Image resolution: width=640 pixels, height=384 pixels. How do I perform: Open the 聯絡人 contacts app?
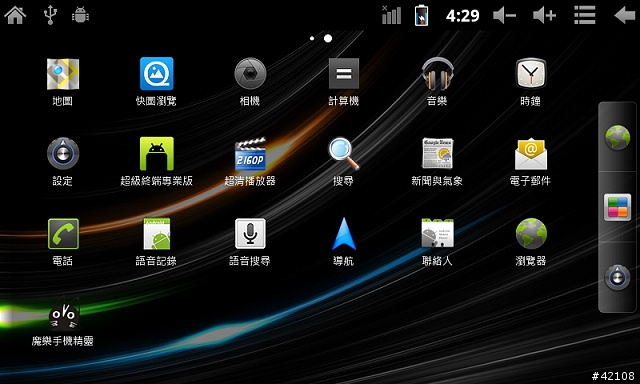coord(437,233)
